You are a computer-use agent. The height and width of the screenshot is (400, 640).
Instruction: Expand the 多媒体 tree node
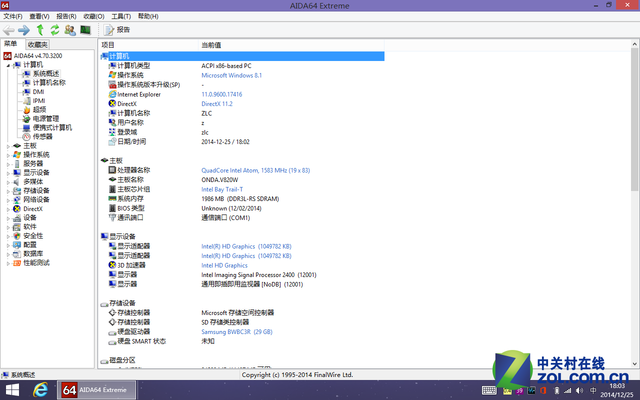click(8, 182)
